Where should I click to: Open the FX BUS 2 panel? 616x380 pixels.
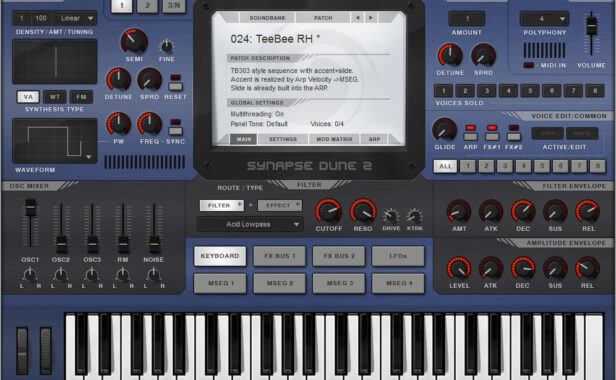(x=339, y=256)
